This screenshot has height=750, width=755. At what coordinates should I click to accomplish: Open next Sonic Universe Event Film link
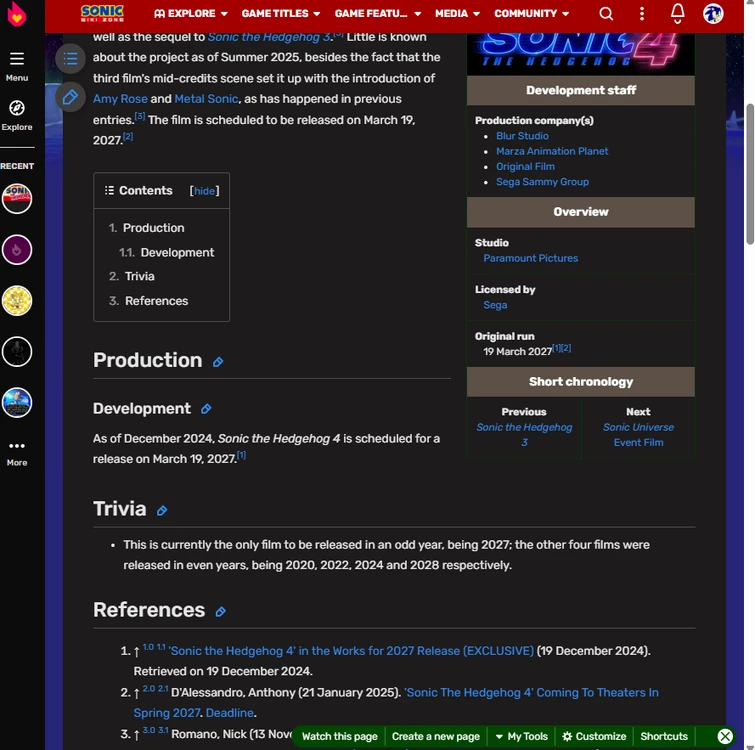638,435
